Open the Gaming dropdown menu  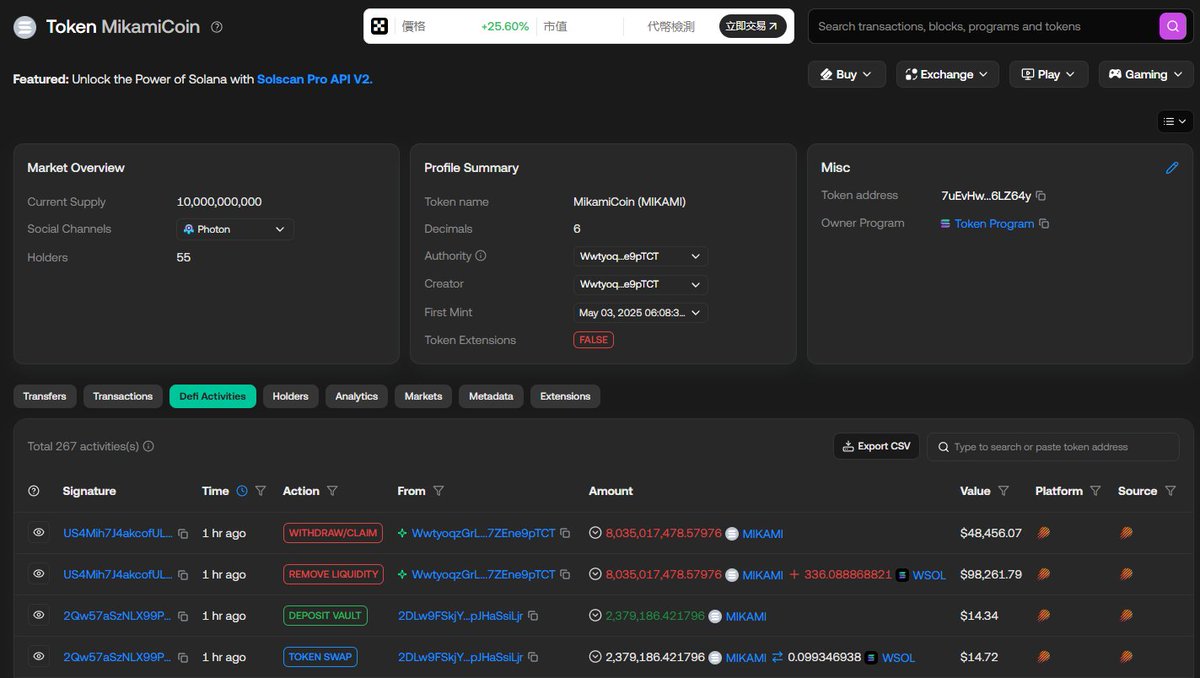tap(1146, 74)
